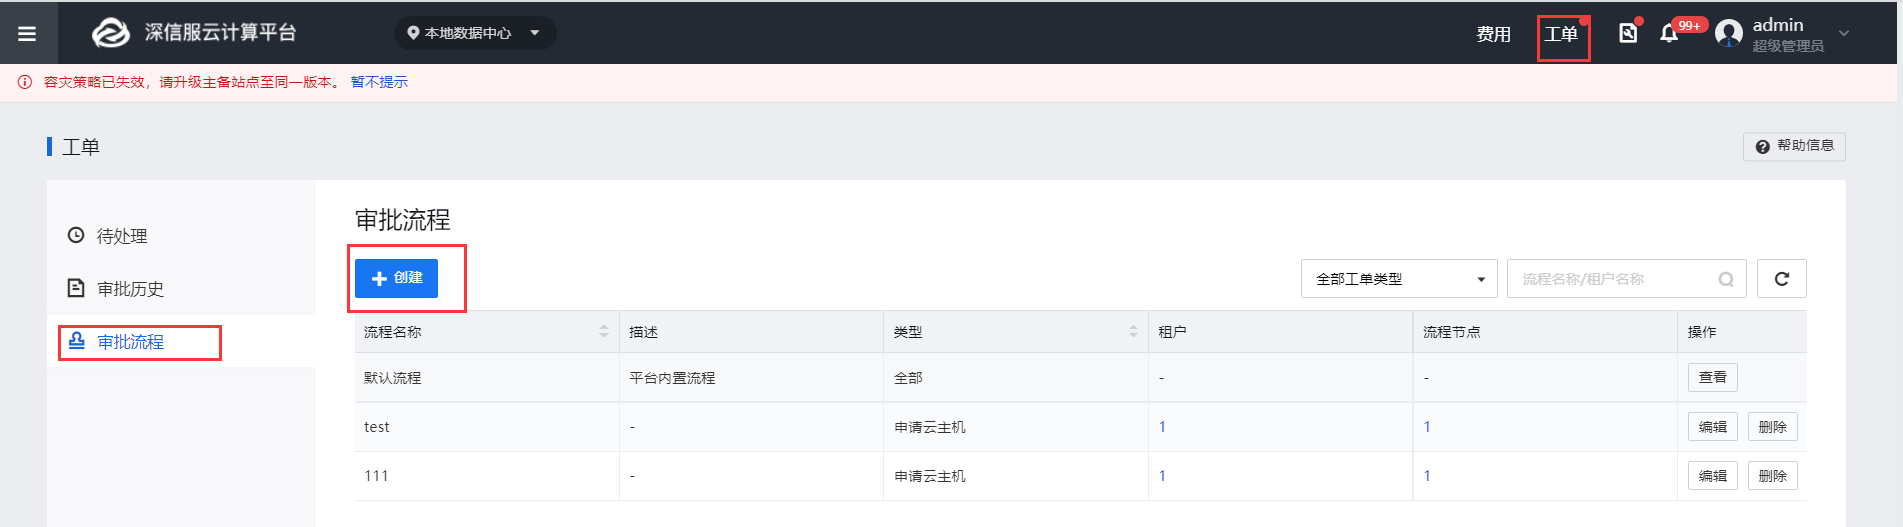Click the help information question mark icon

(1762, 147)
